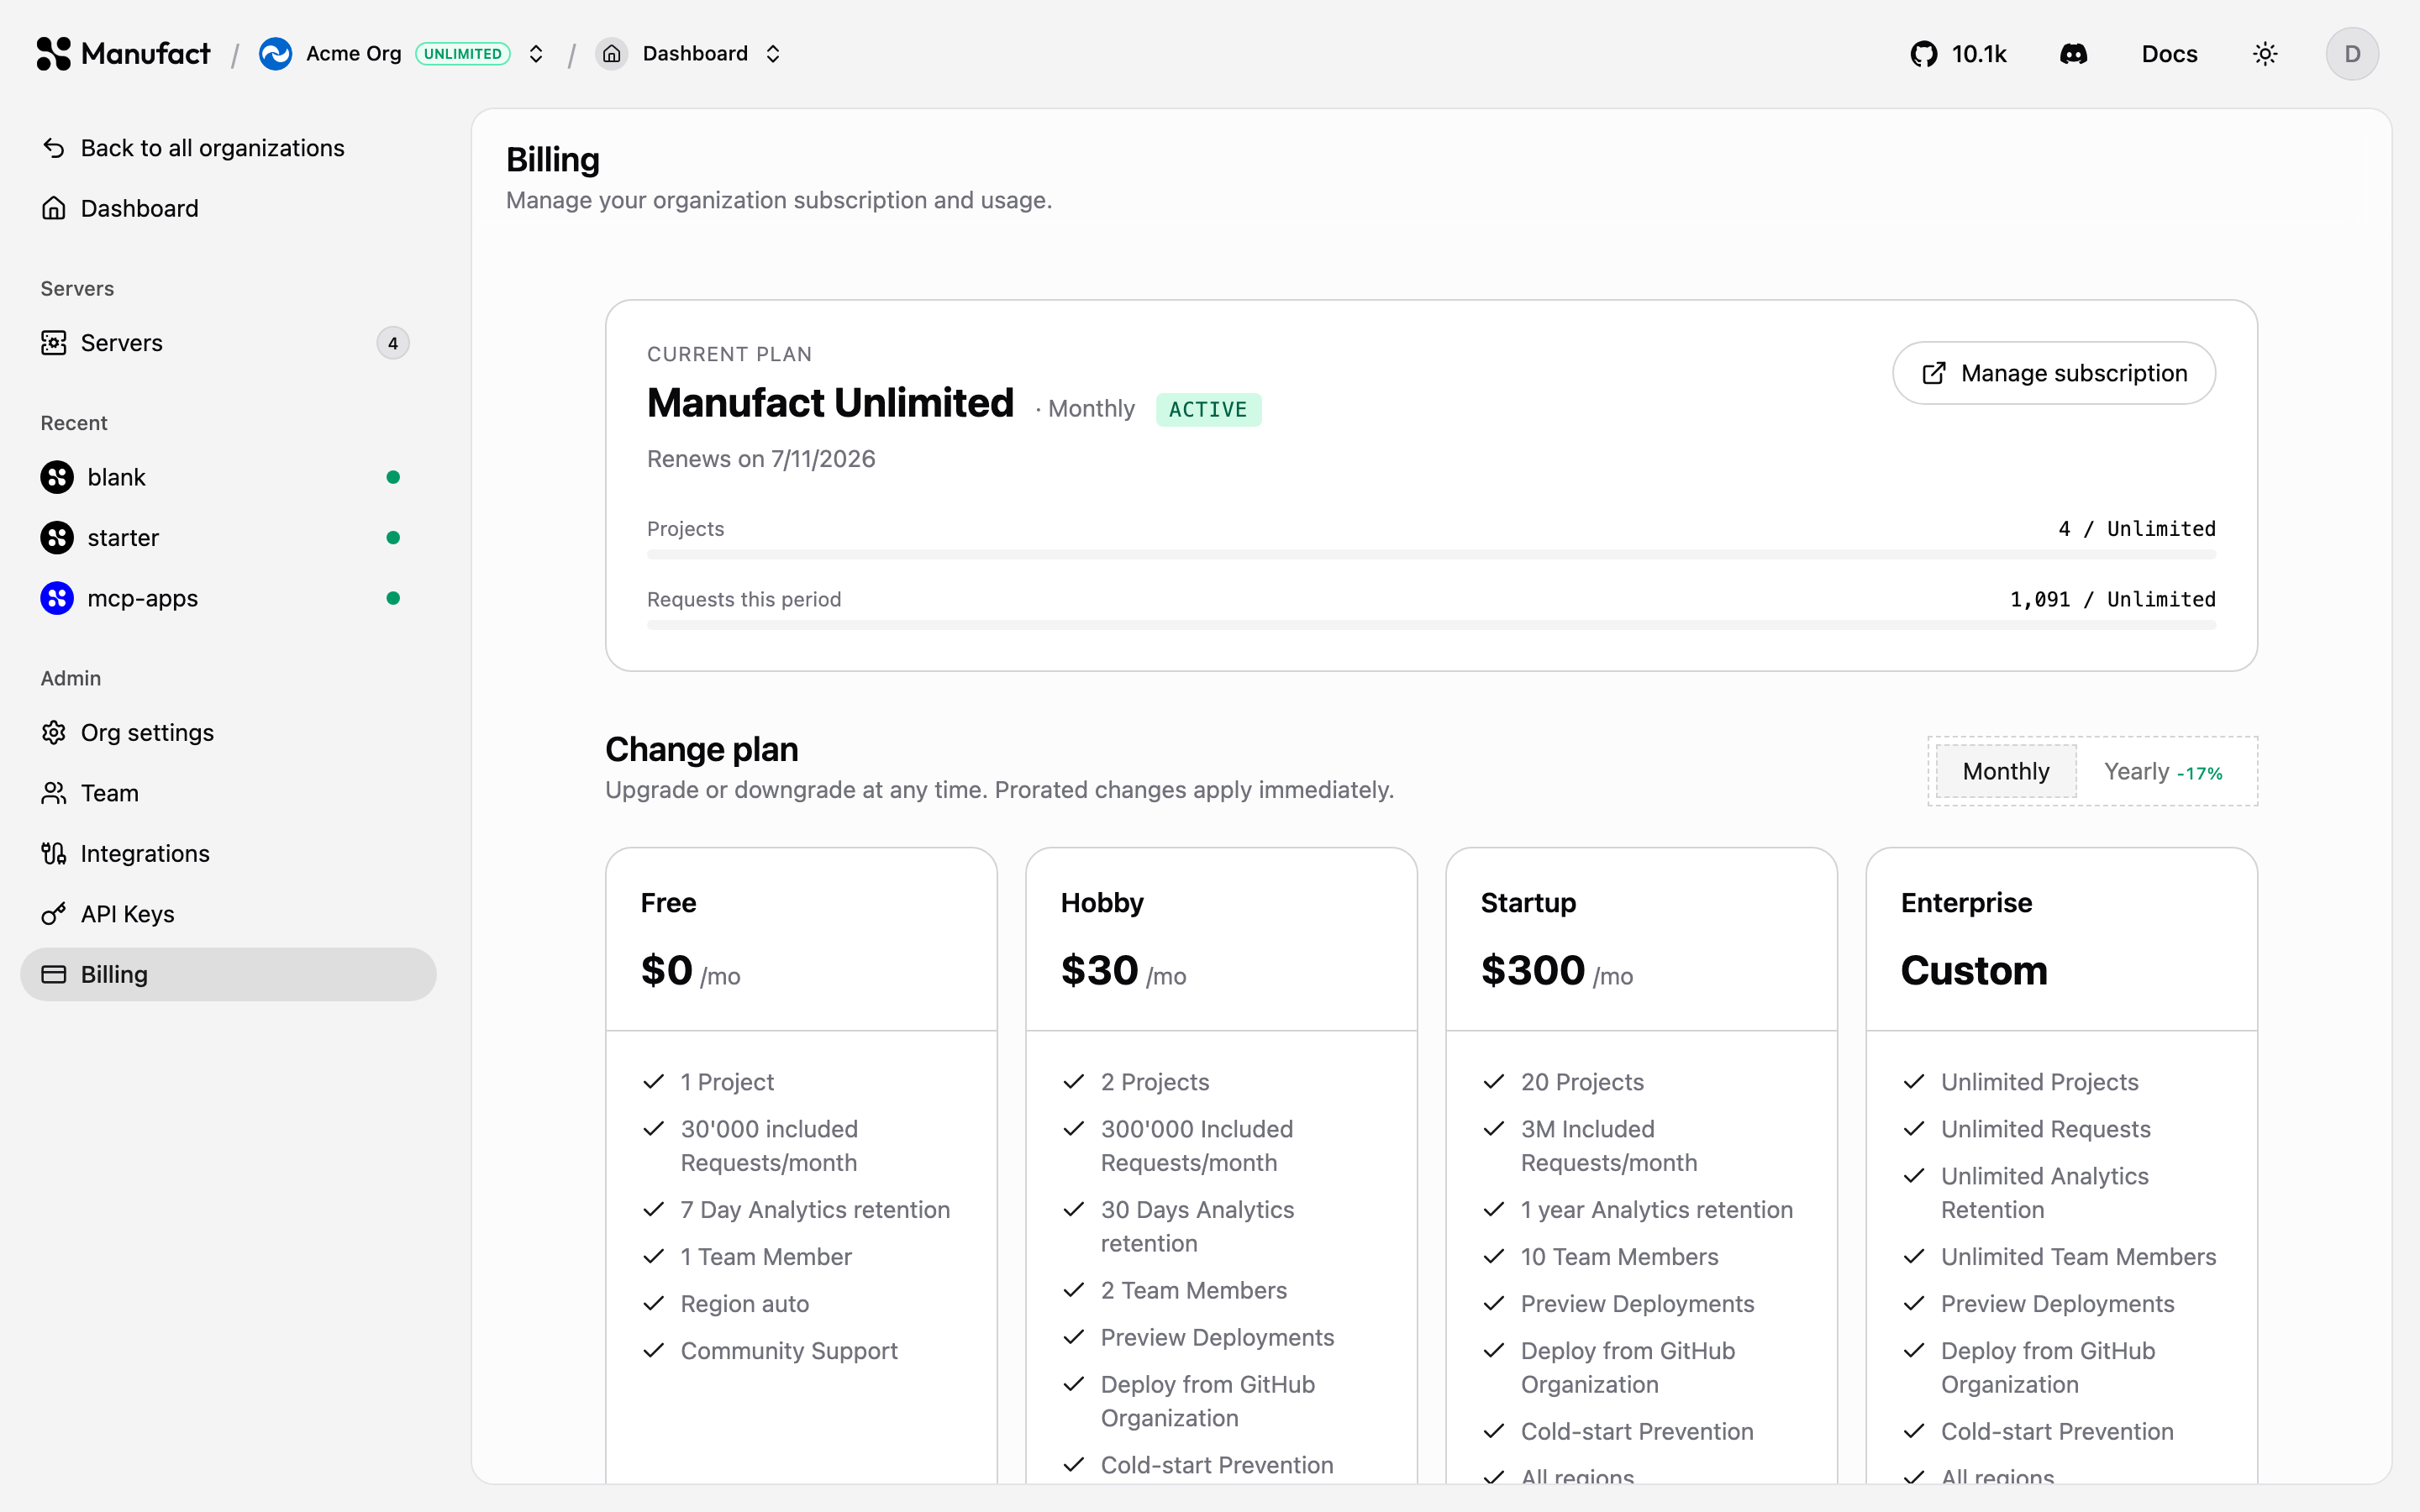Open the GitHub 10.1k stars link
The width and height of the screenshot is (2420, 1512).
click(x=1958, y=54)
